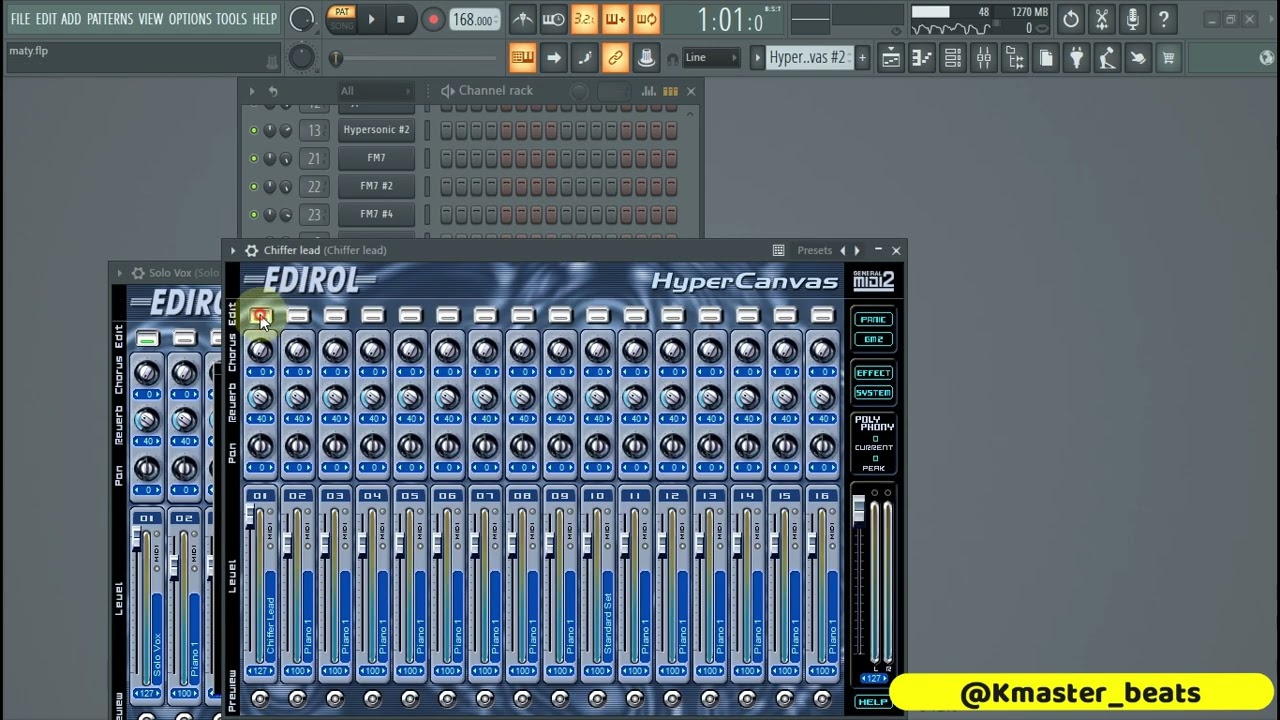
Task: Open the Mixer view icon
Action: pyautogui.click(x=983, y=59)
